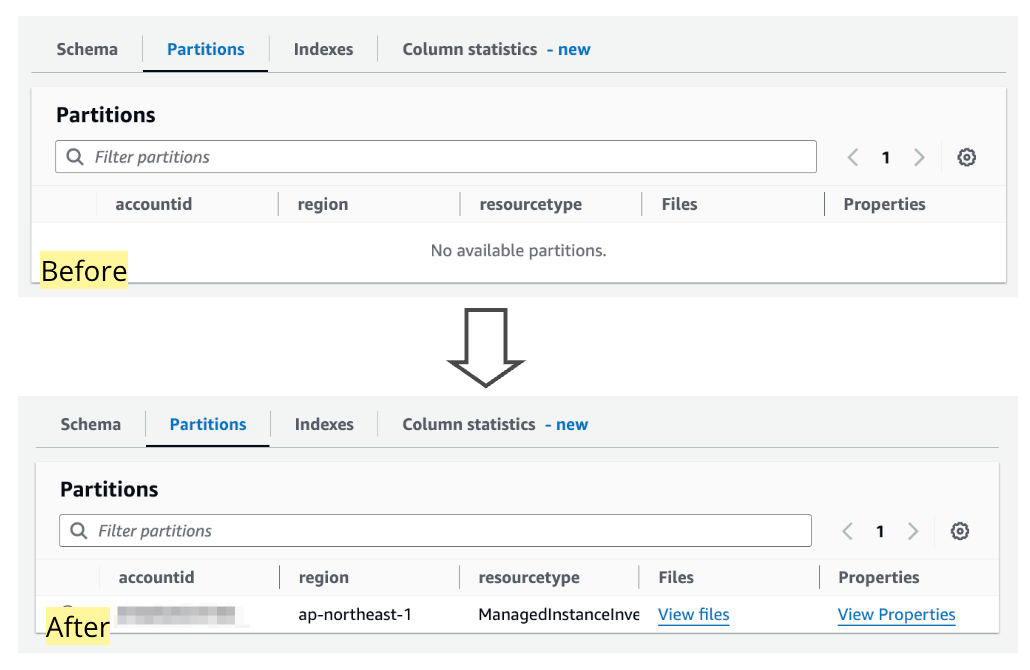Open table settings gear in After panel
This screenshot has height=670, width=1030.
(x=960, y=531)
